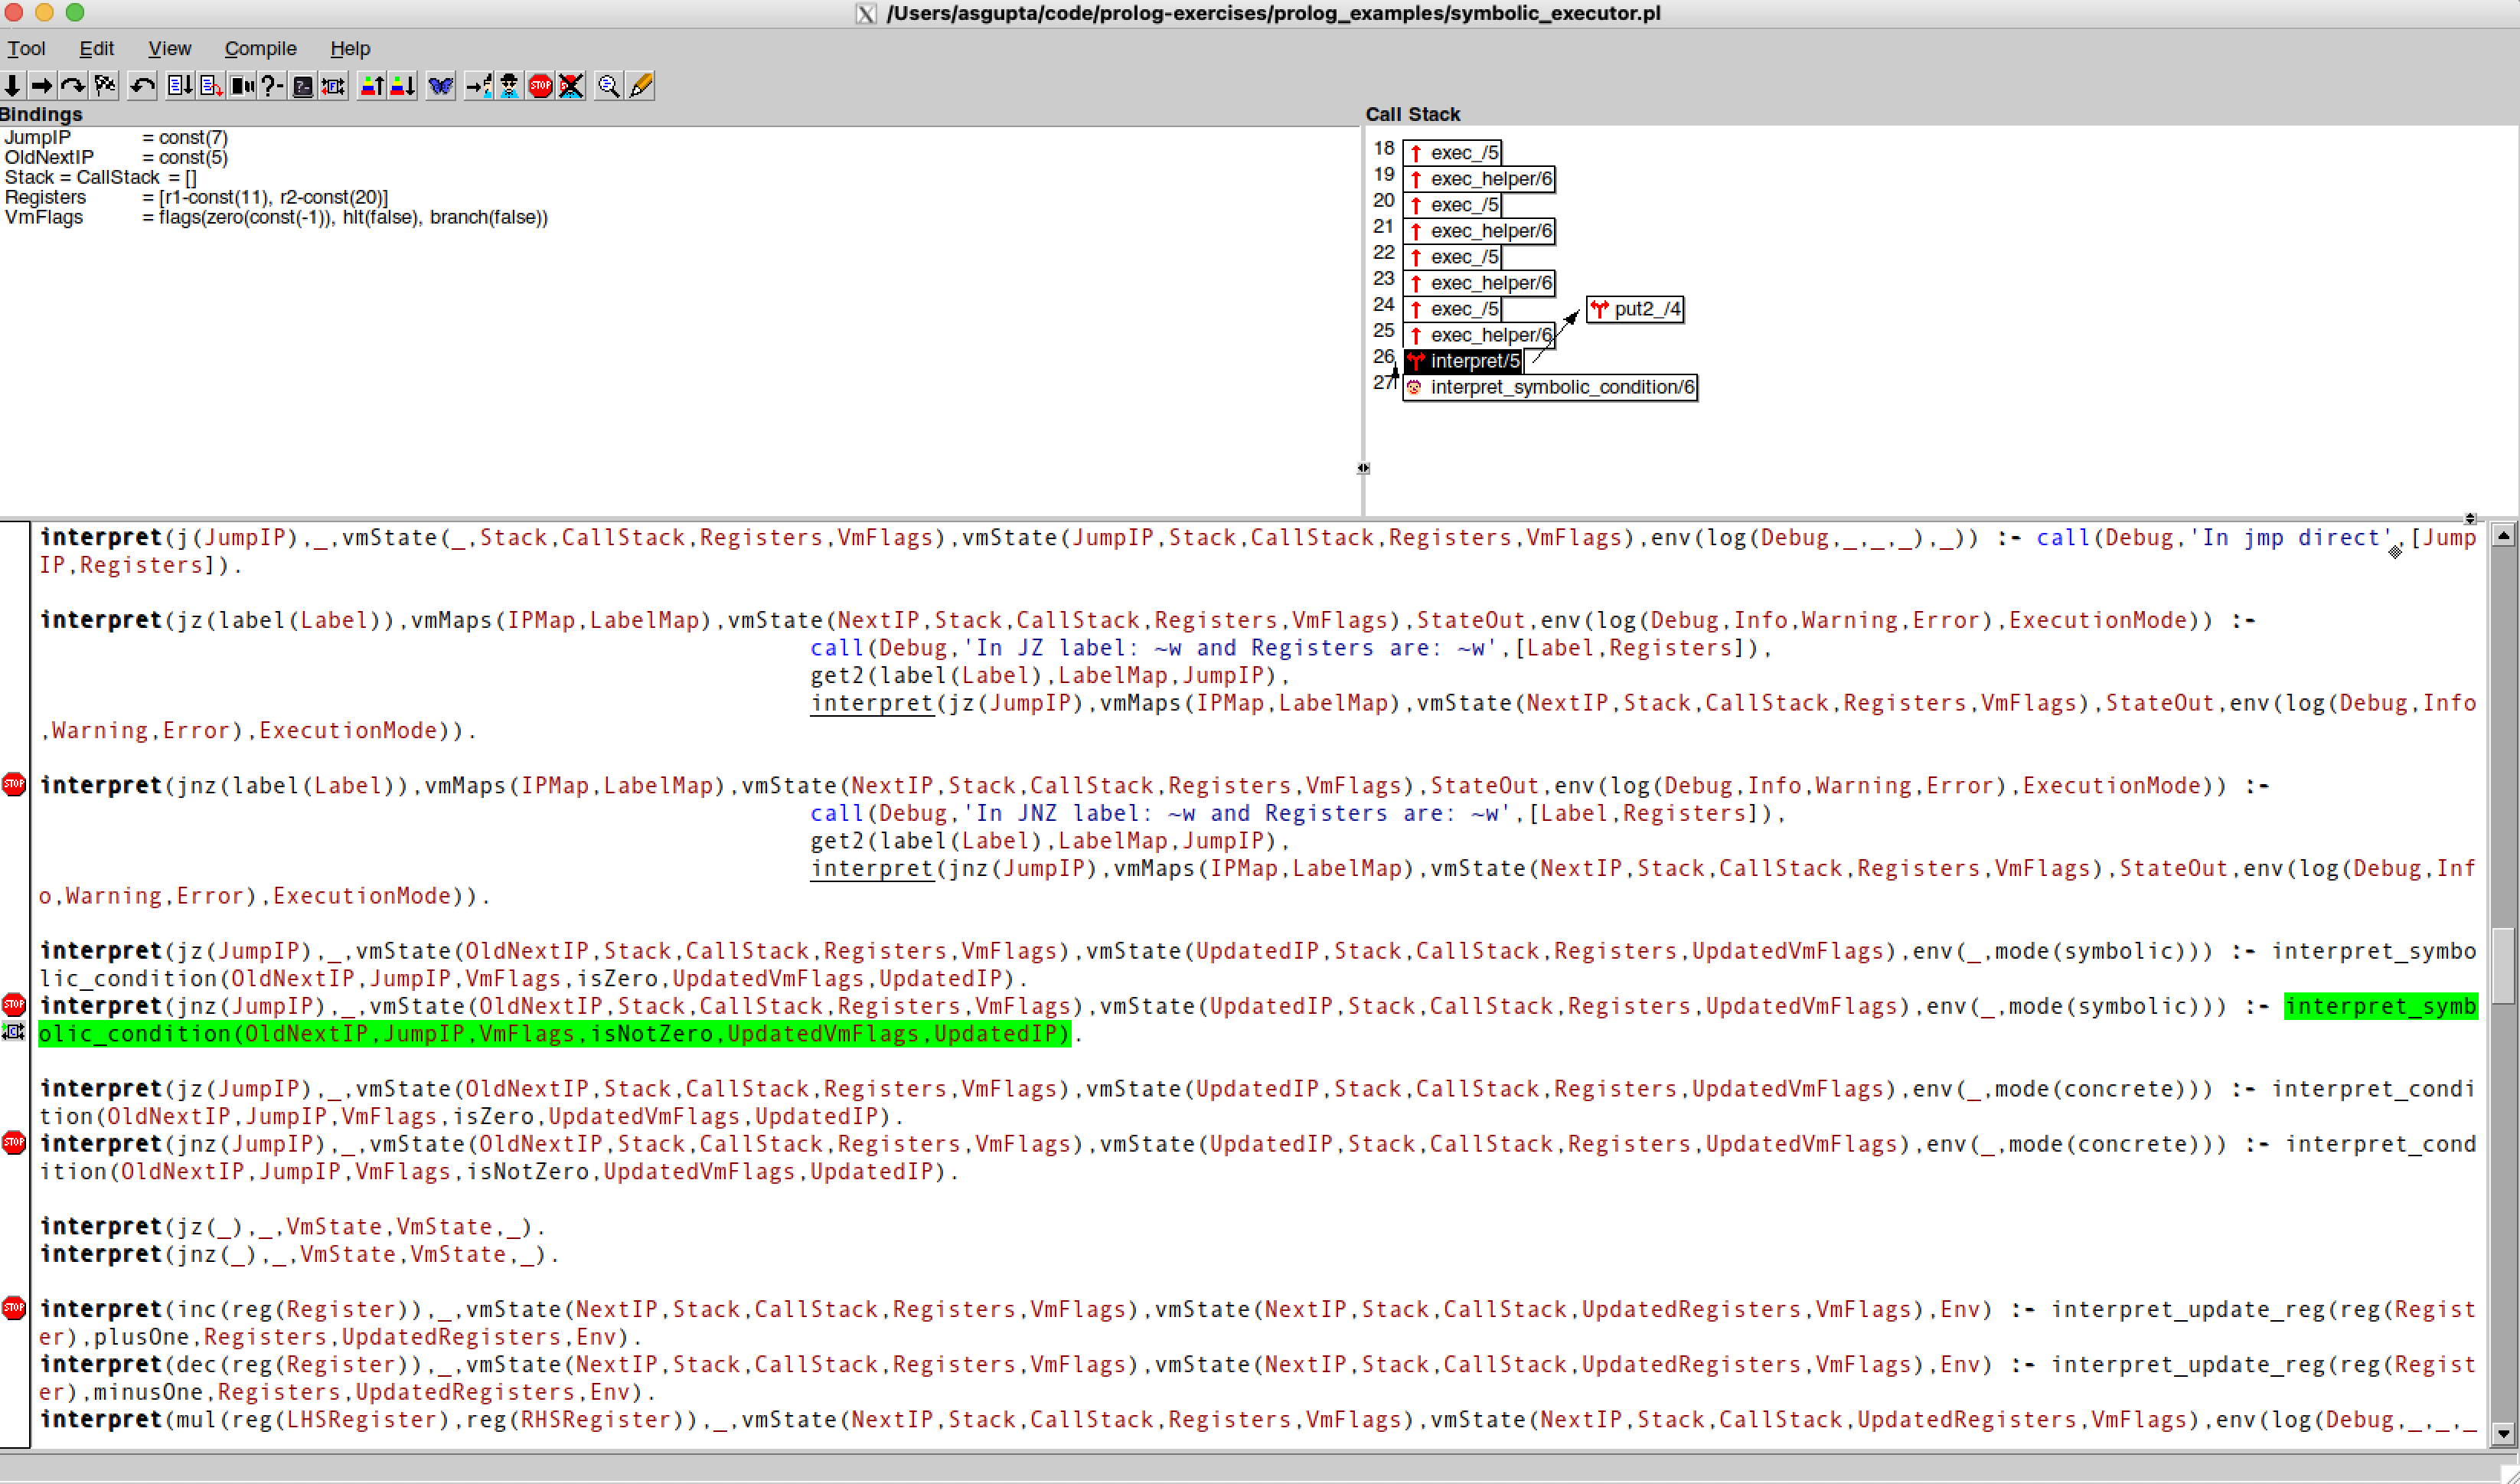Click the handle above the source pane
The width and height of the screenshot is (2520, 1484).
pyautogui.click(x=2470, y=518)
